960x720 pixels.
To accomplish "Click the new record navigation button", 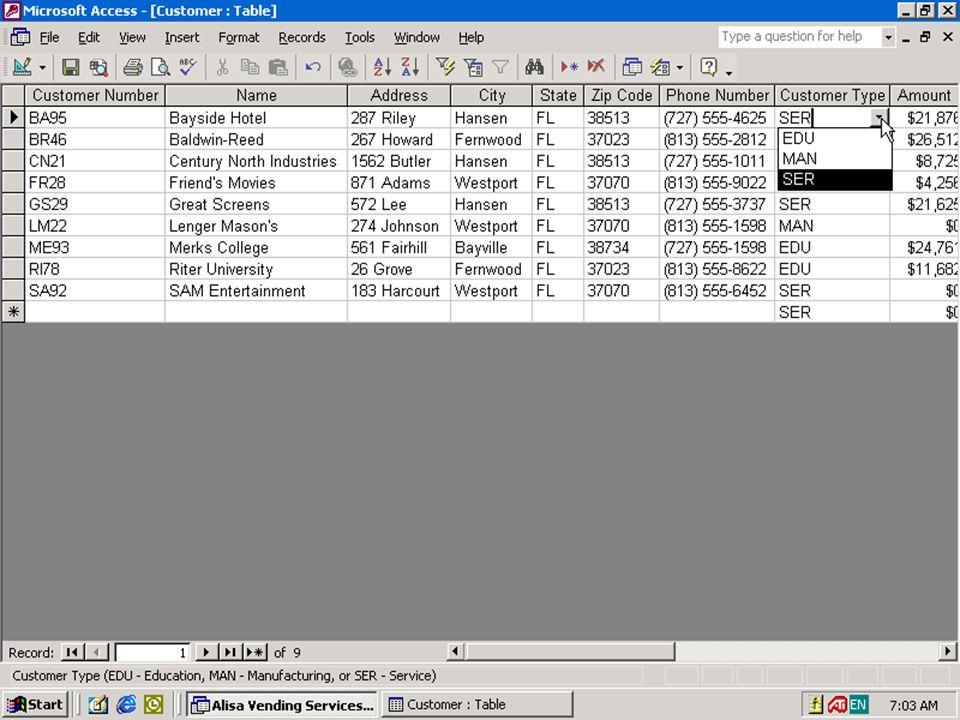I will tap(255, 653).
